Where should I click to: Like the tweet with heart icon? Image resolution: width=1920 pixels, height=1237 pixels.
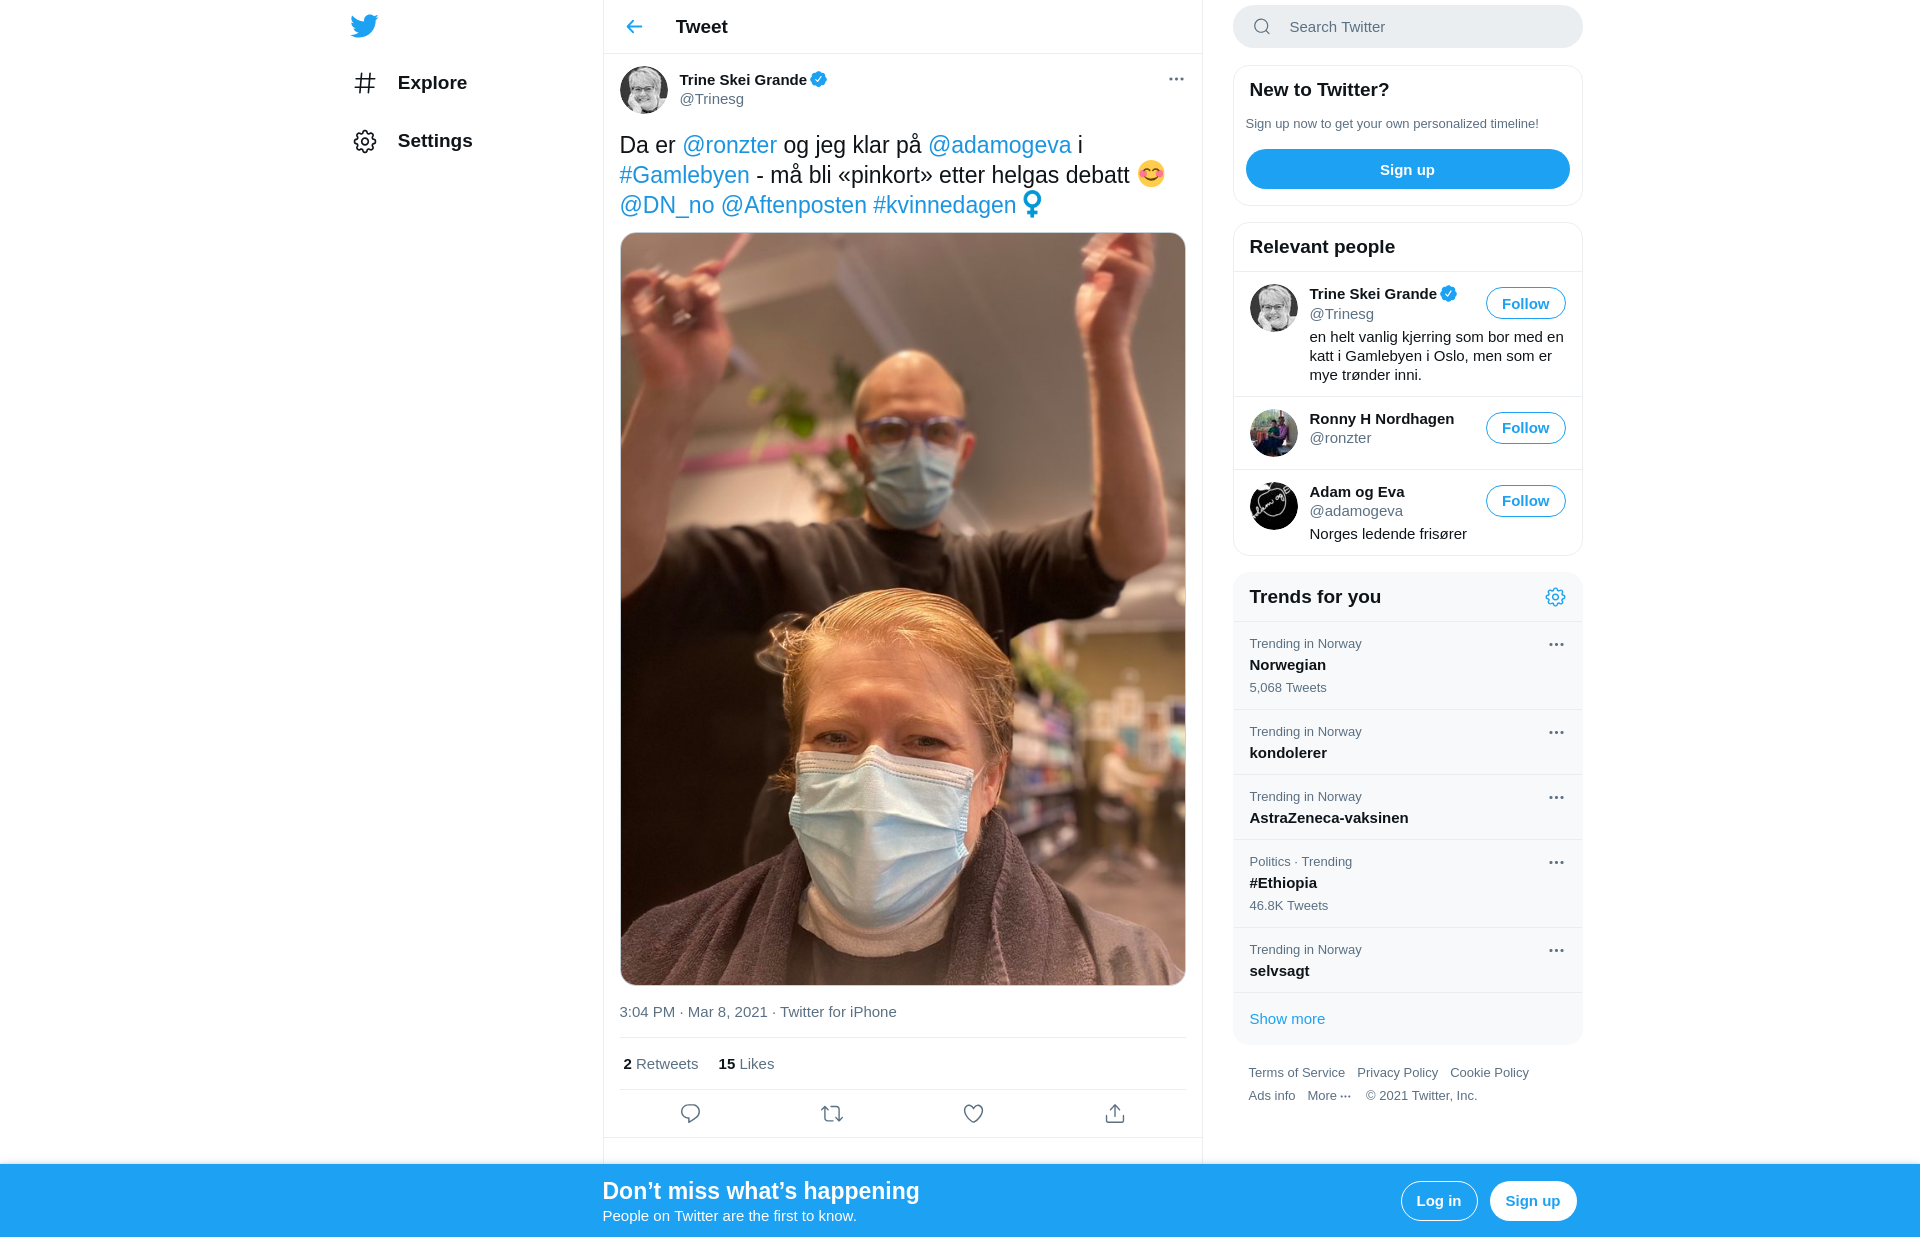973,1113
